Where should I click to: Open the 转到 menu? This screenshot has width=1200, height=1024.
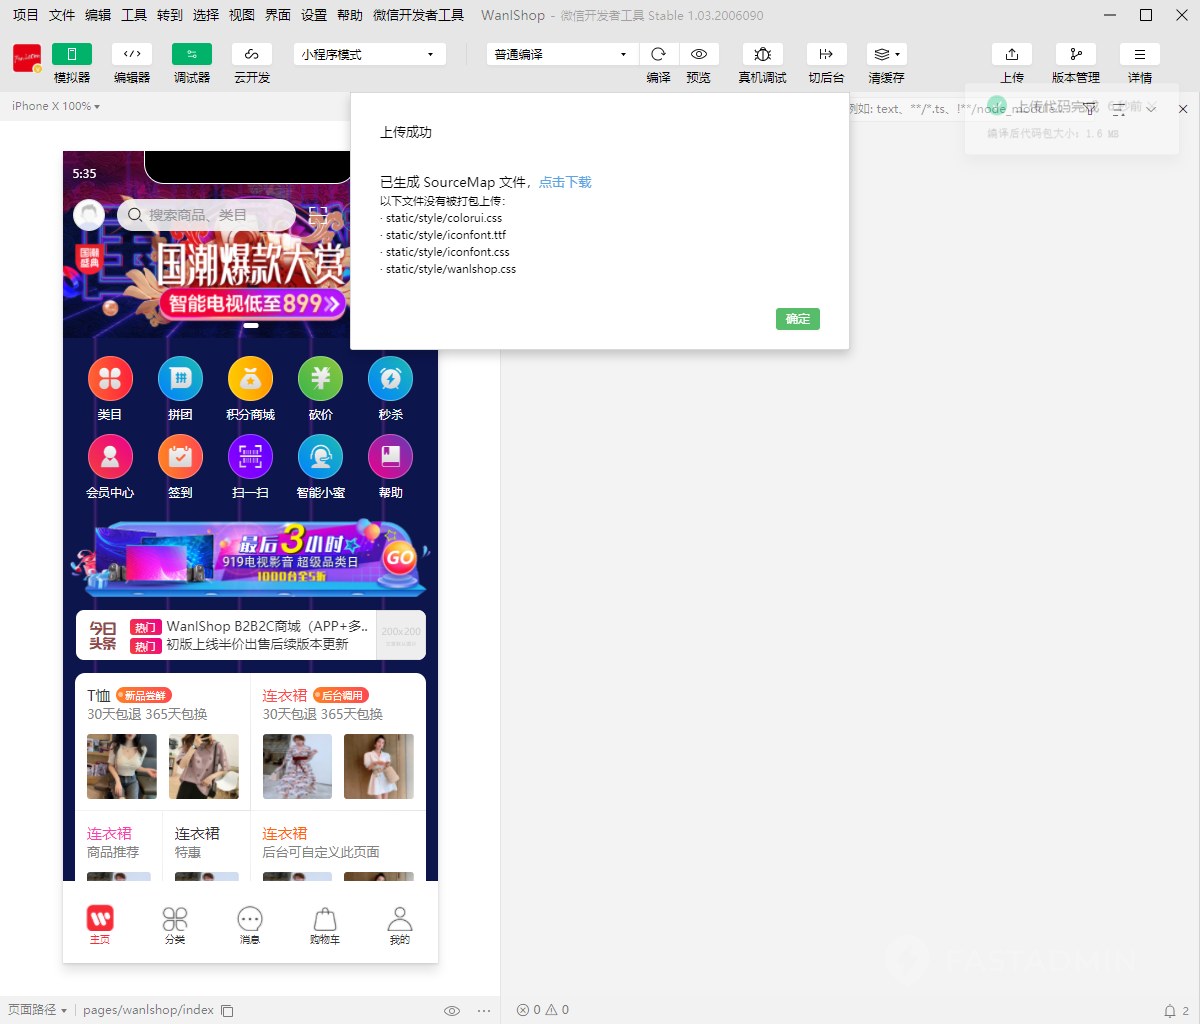(170, 15)
